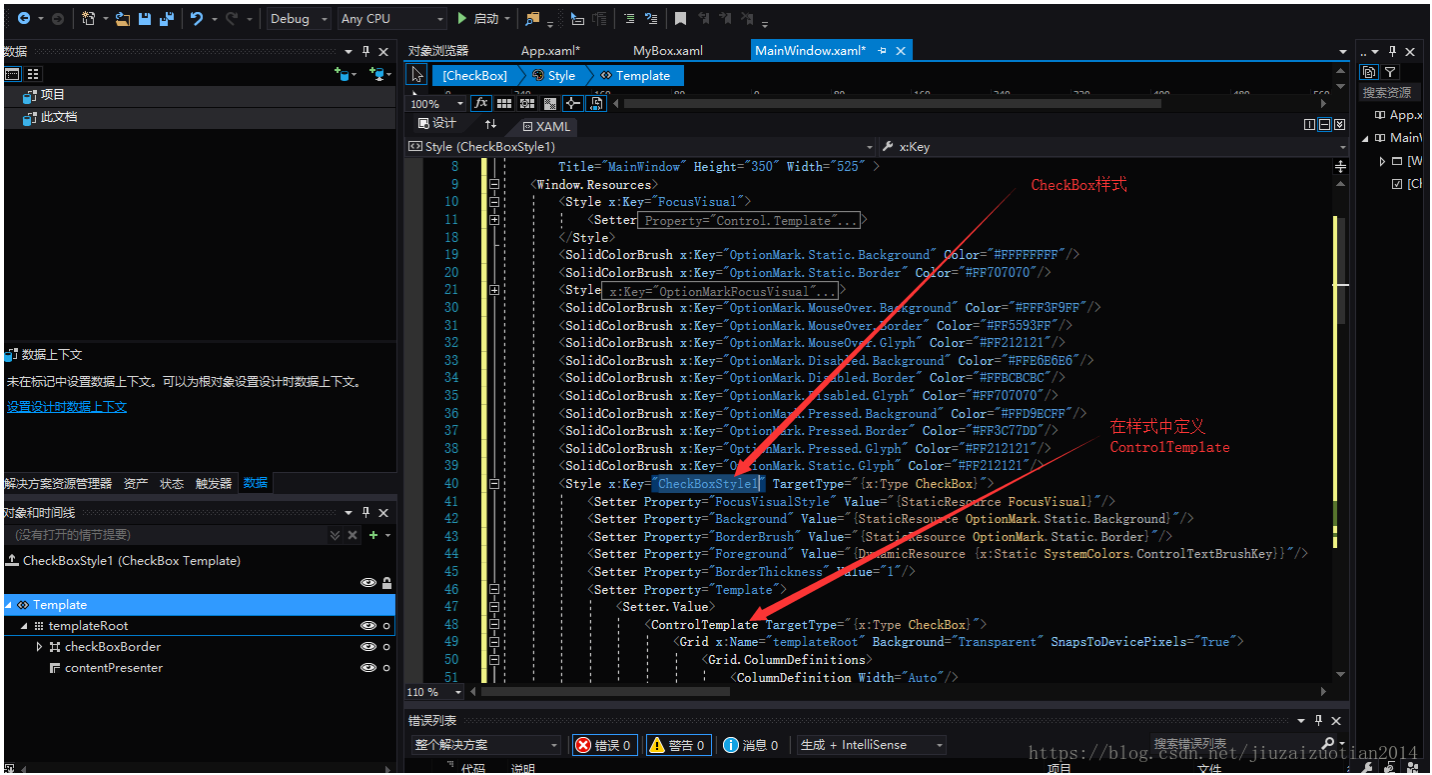Switch to the App.xaml* tab

point(551,50)
